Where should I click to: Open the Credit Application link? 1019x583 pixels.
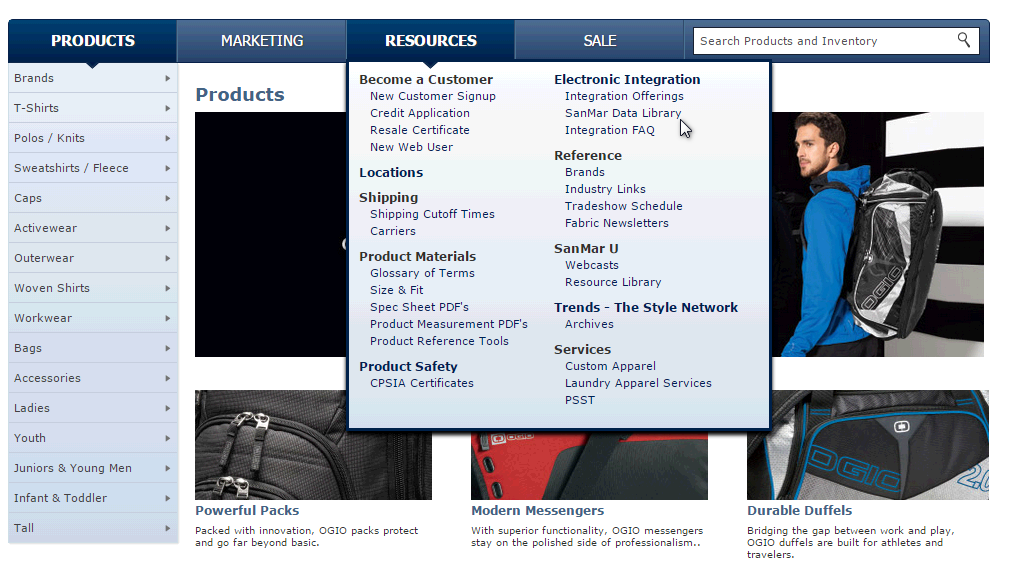(419, 113)
